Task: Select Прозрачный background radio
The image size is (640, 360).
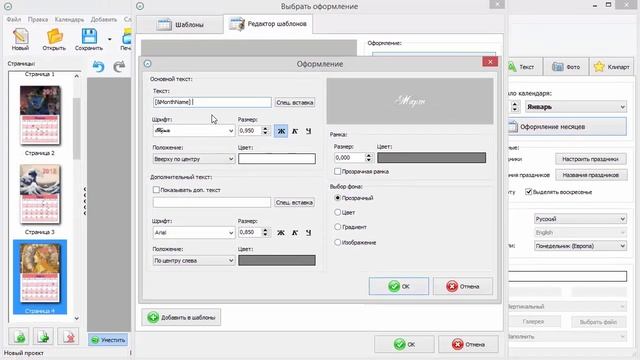Action: [338, 198]
